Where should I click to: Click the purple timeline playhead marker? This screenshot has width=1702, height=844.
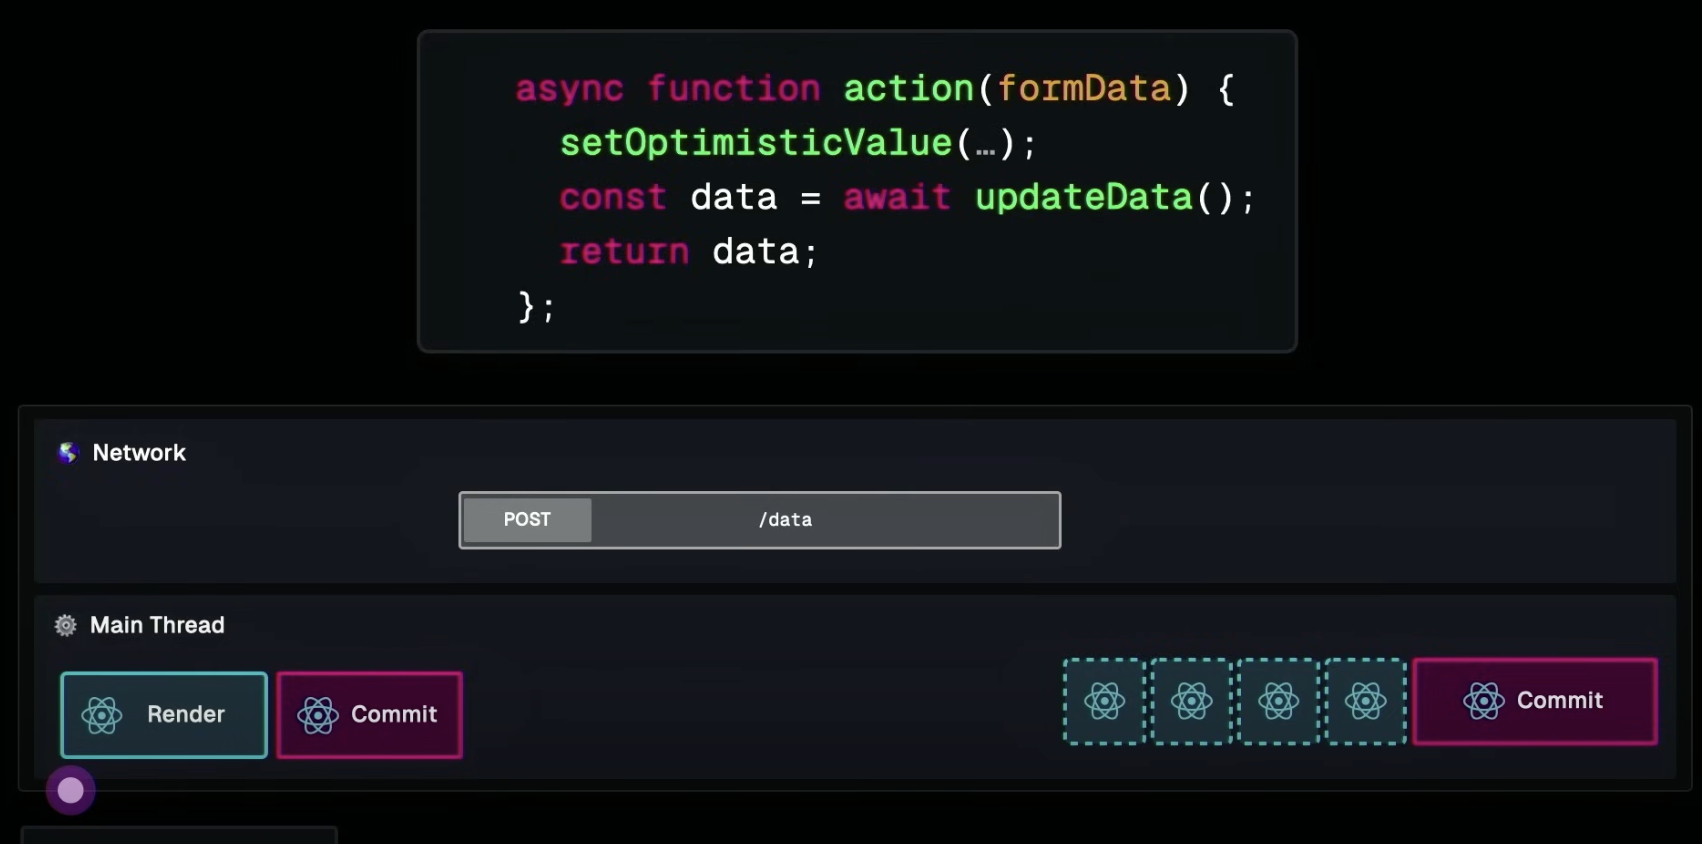(70, 790)
